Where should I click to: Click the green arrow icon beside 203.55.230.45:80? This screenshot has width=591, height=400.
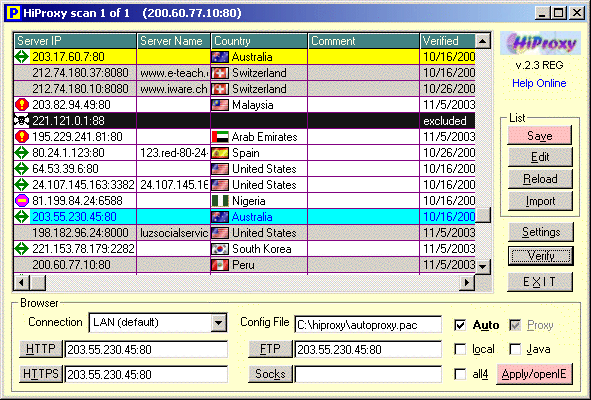22,217
